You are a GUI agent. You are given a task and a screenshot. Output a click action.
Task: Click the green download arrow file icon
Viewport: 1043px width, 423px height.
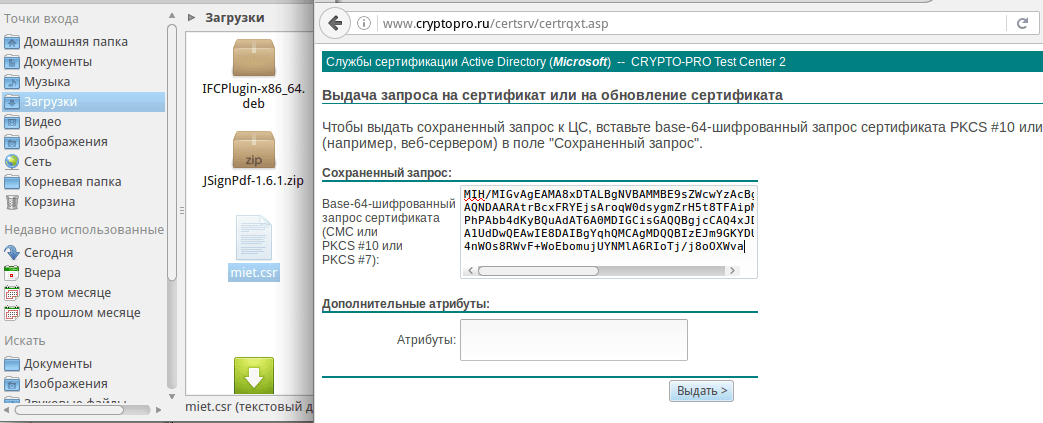253,376
